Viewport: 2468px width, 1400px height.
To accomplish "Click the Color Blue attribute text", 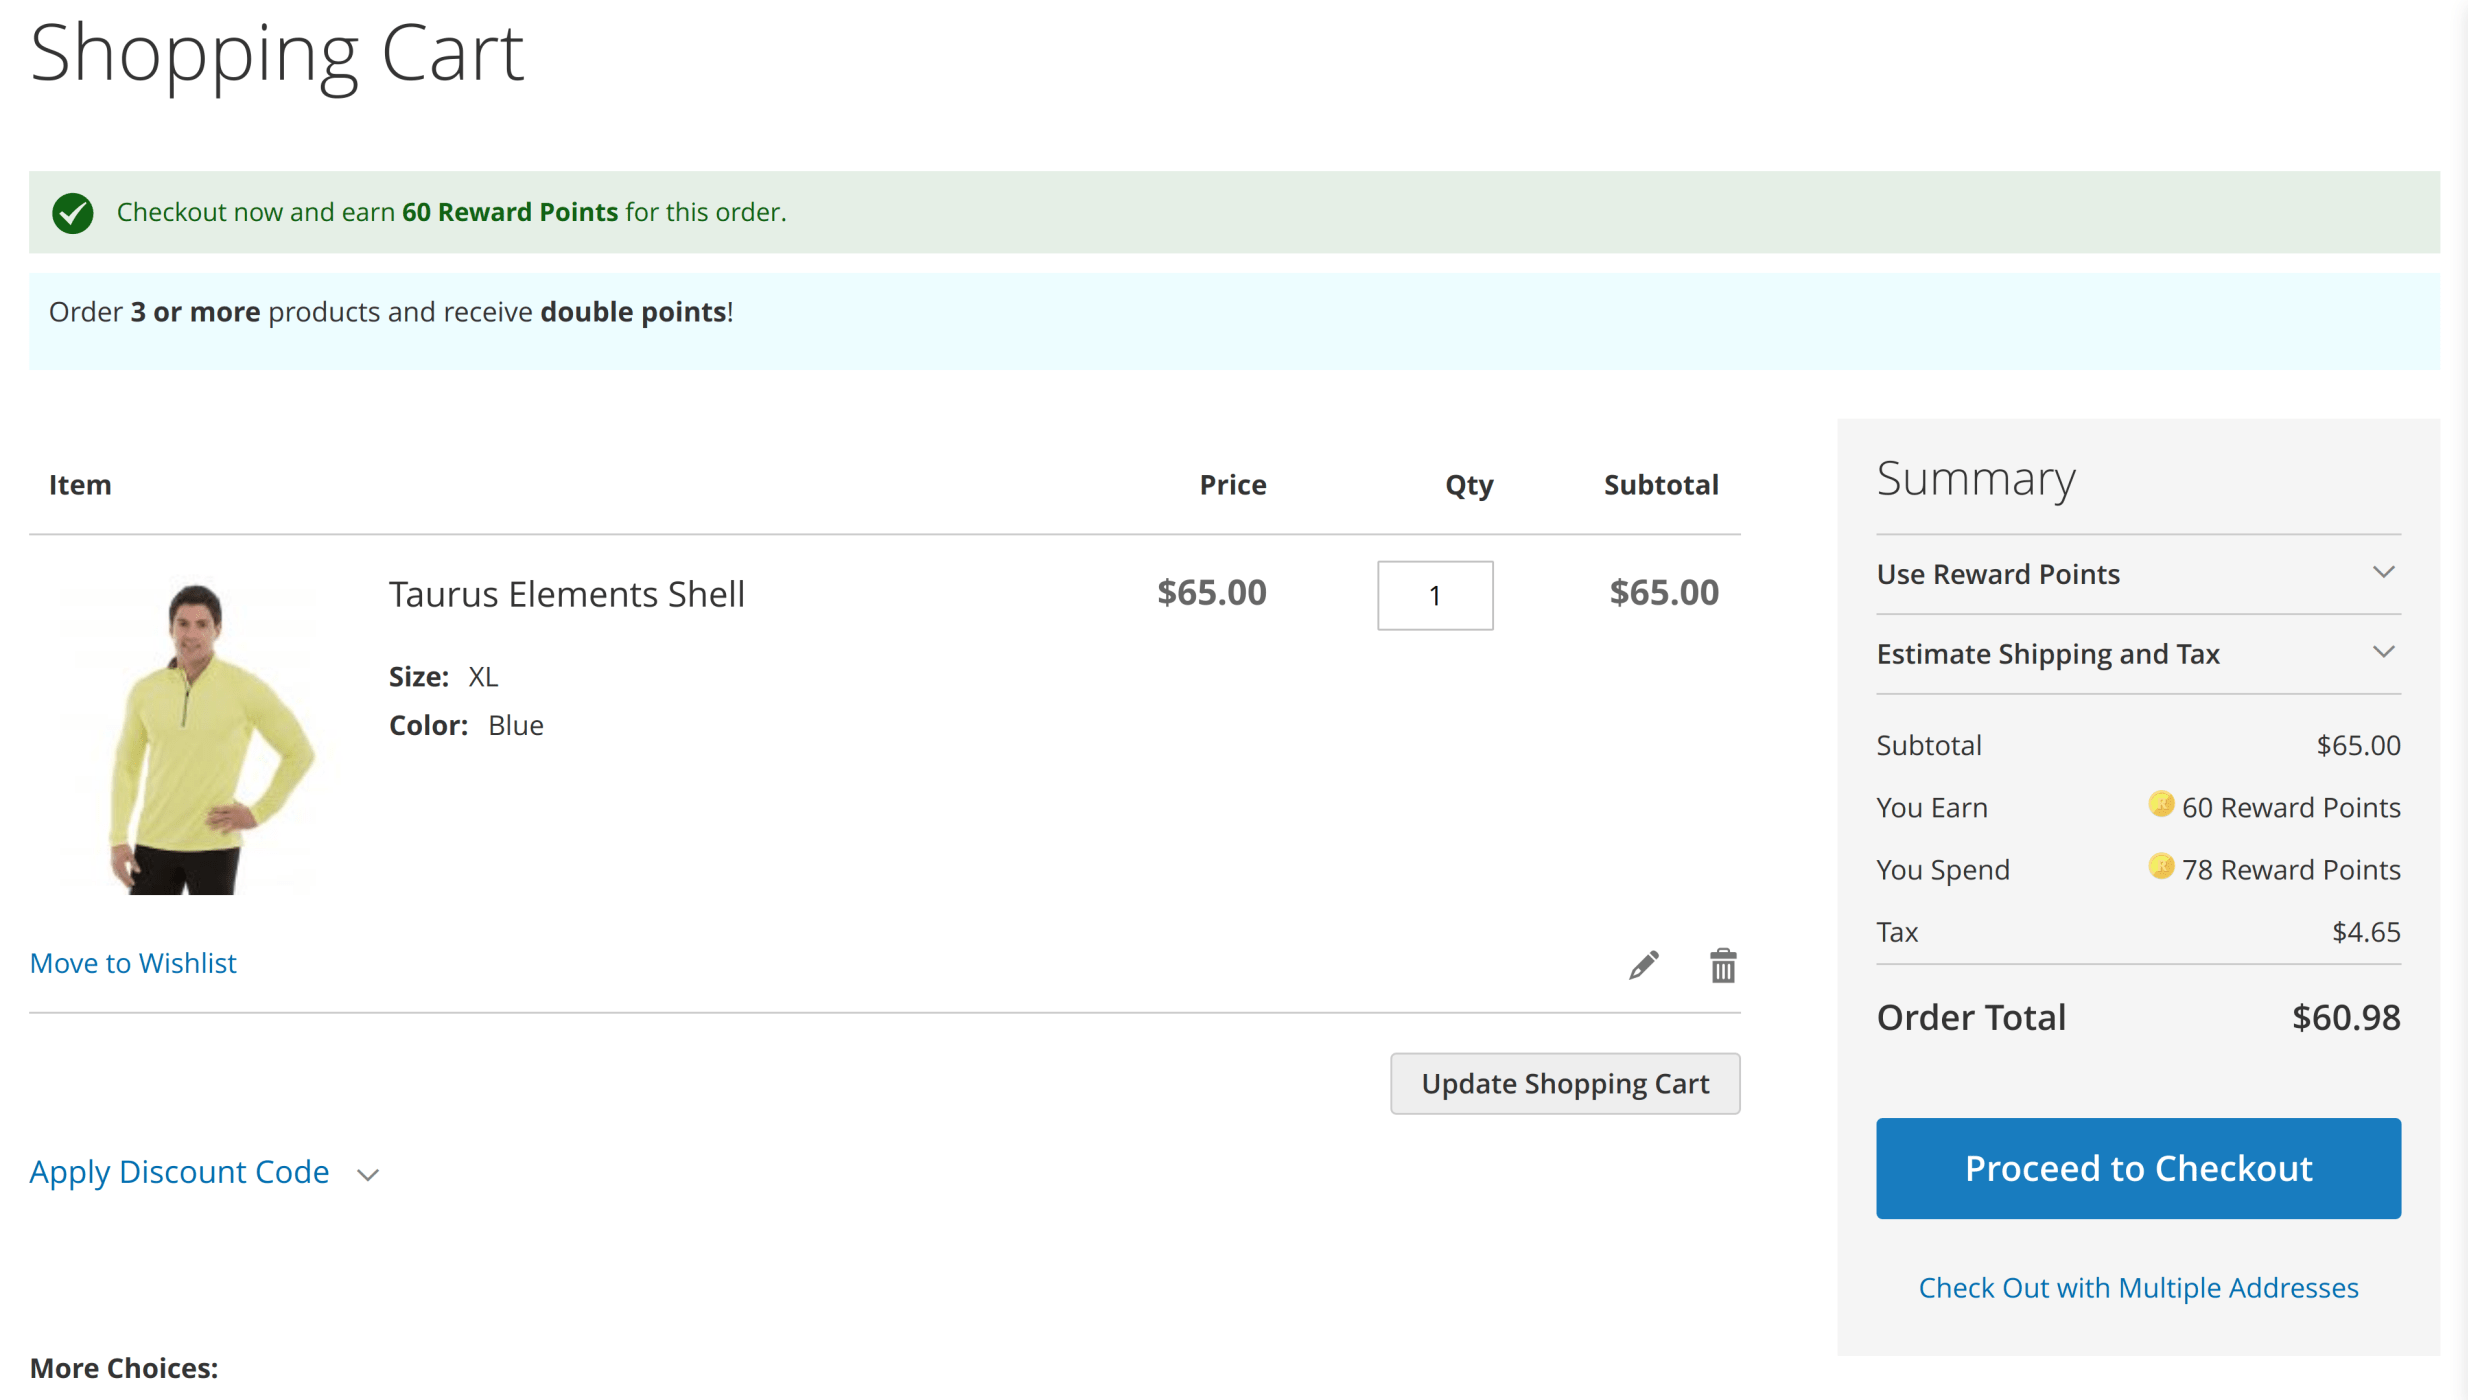I will click(x=466, y=725).
